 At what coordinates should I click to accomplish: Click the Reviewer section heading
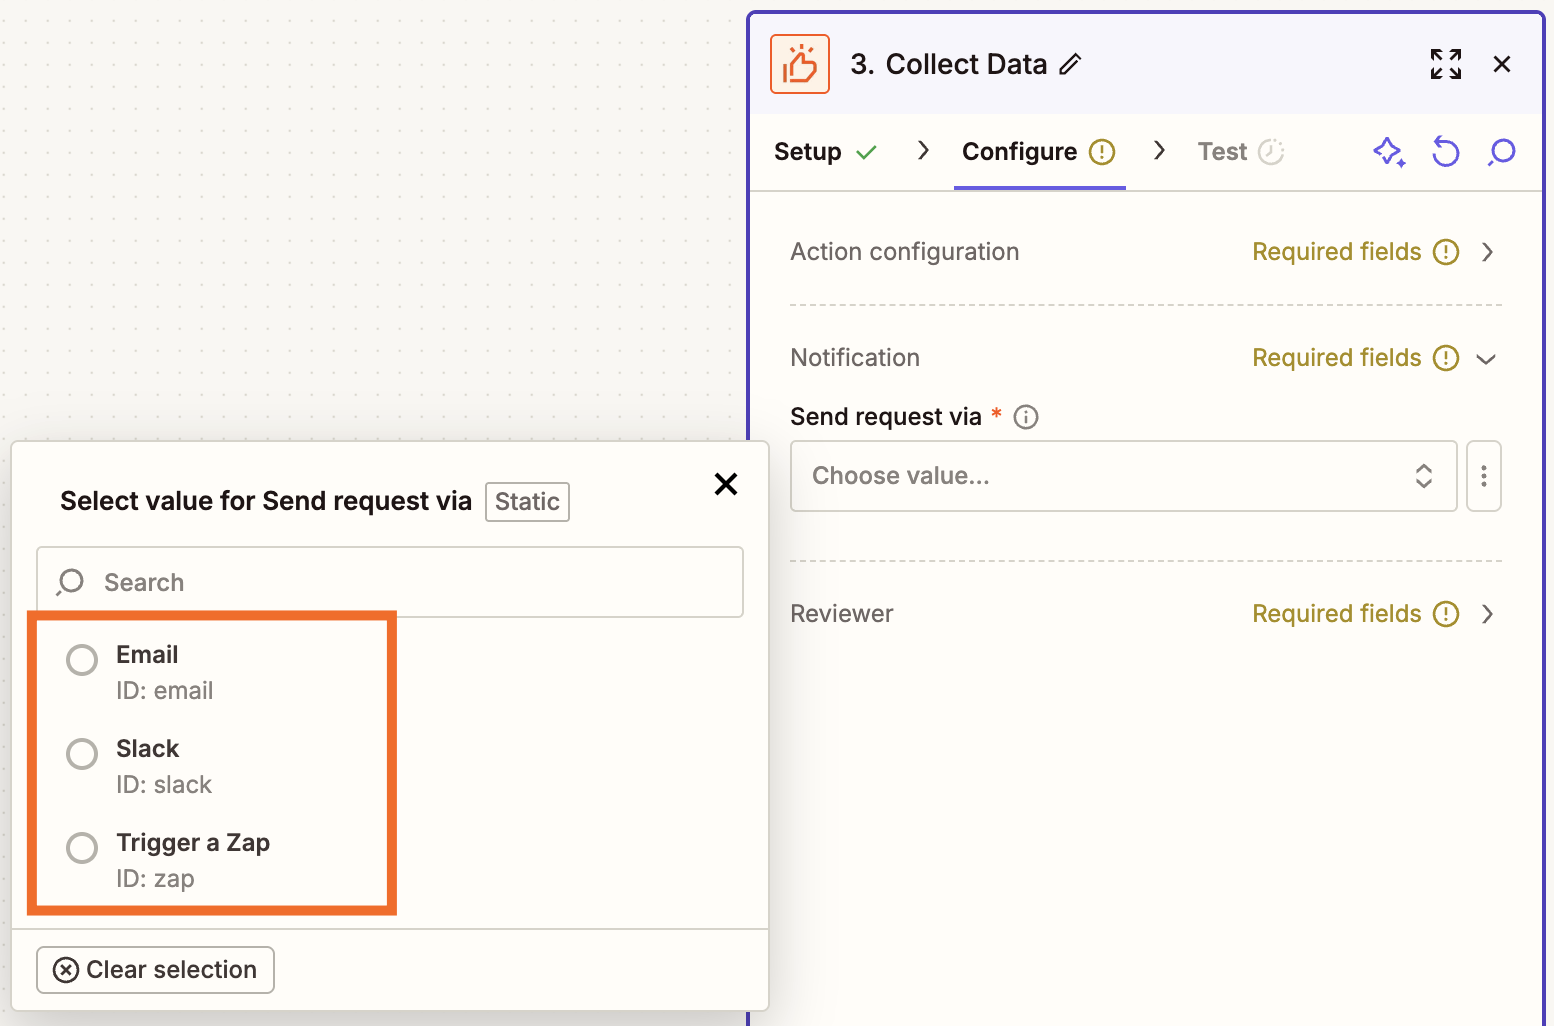841,614
